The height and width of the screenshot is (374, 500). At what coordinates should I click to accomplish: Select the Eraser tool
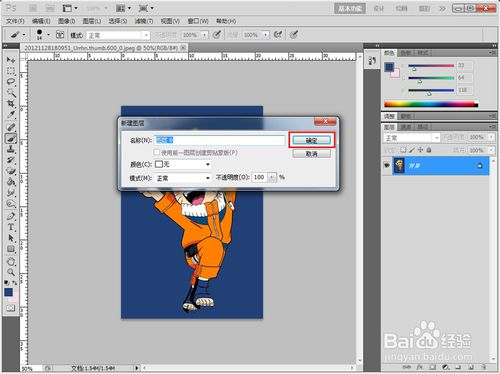(11, 171)
